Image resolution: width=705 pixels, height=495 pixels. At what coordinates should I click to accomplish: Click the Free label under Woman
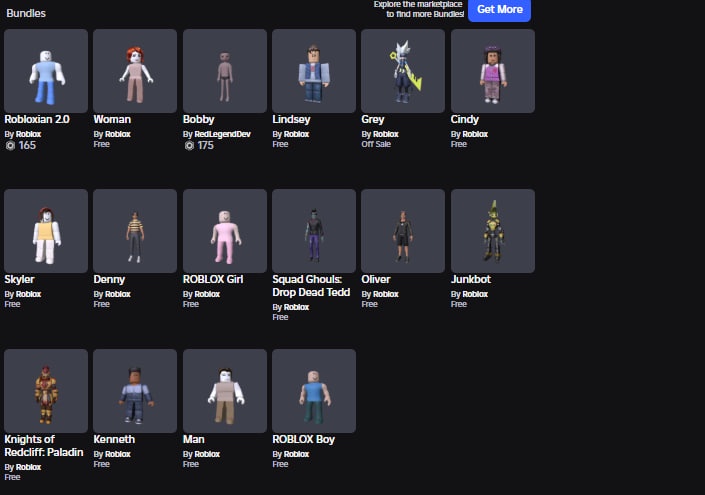[x=101, y=144]
